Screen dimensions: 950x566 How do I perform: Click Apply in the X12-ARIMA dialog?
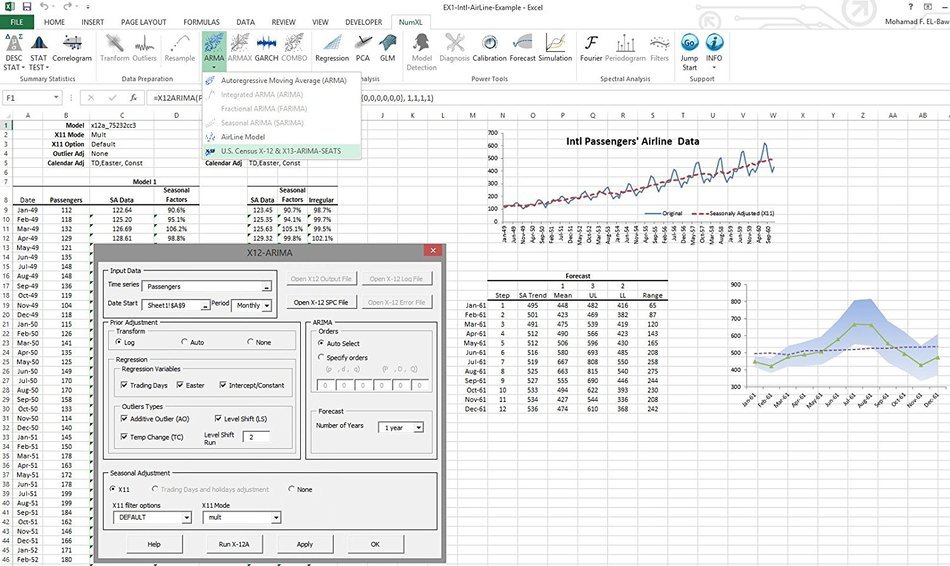[x=305, y=544]
